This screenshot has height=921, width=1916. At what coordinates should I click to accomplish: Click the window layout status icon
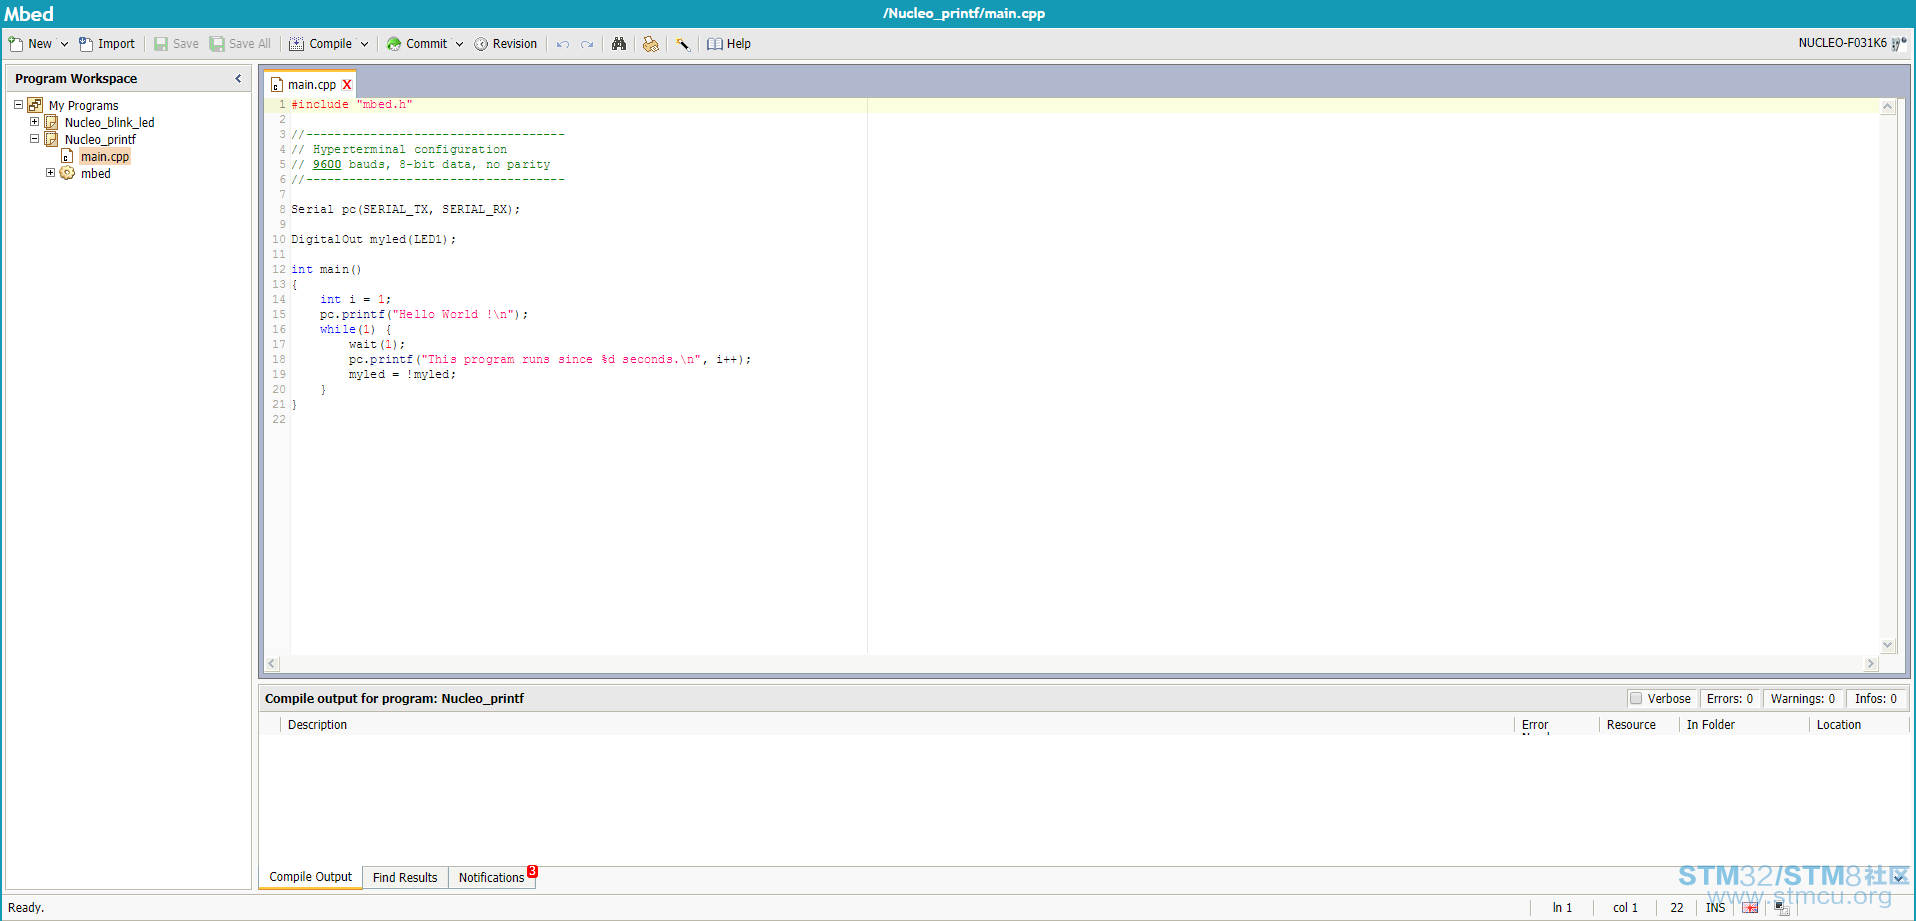[1781, 908]
